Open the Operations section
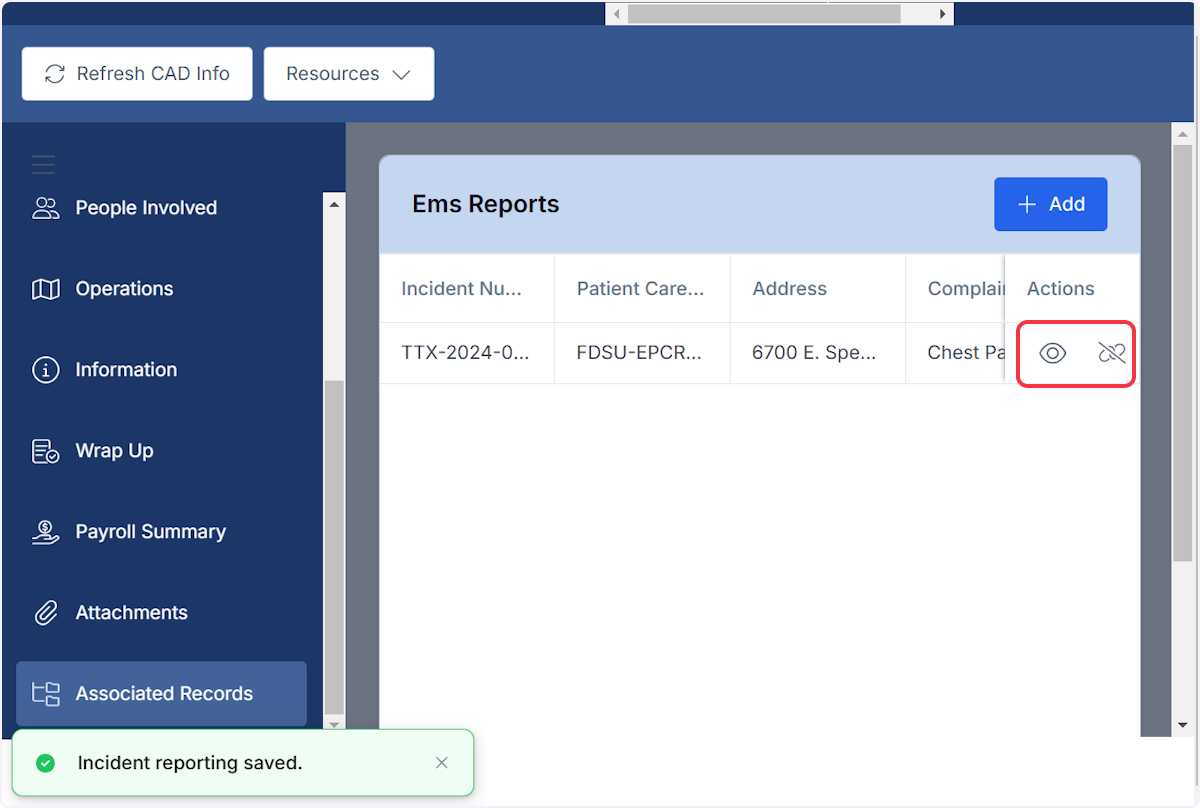 [161, 289]
